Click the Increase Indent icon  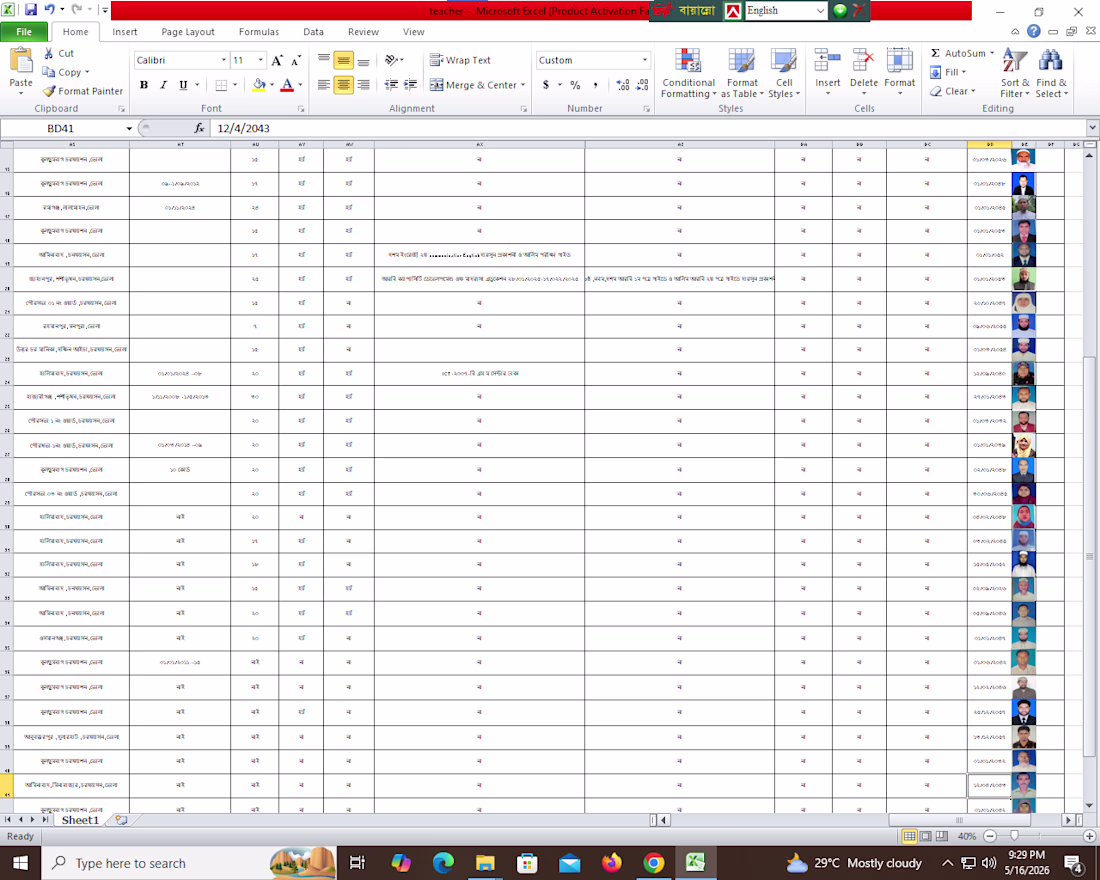tap(410, 85)
